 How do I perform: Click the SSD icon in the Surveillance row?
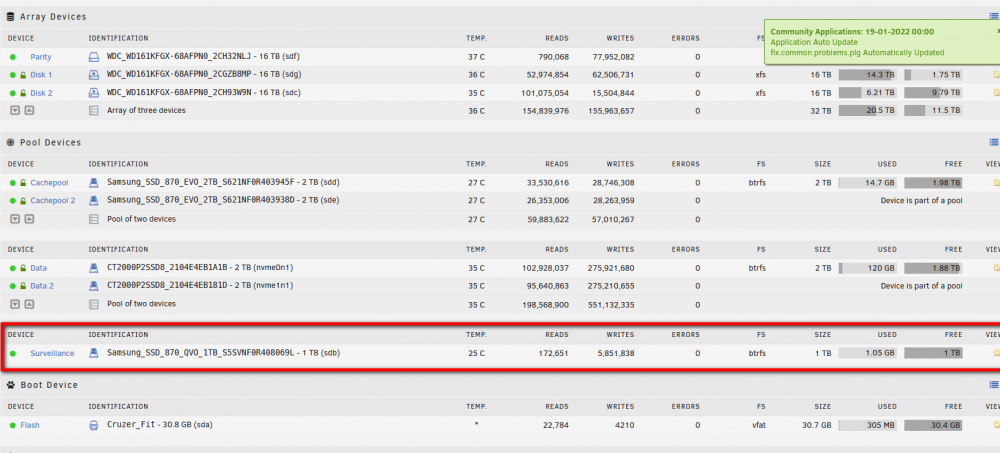(94, 353)
